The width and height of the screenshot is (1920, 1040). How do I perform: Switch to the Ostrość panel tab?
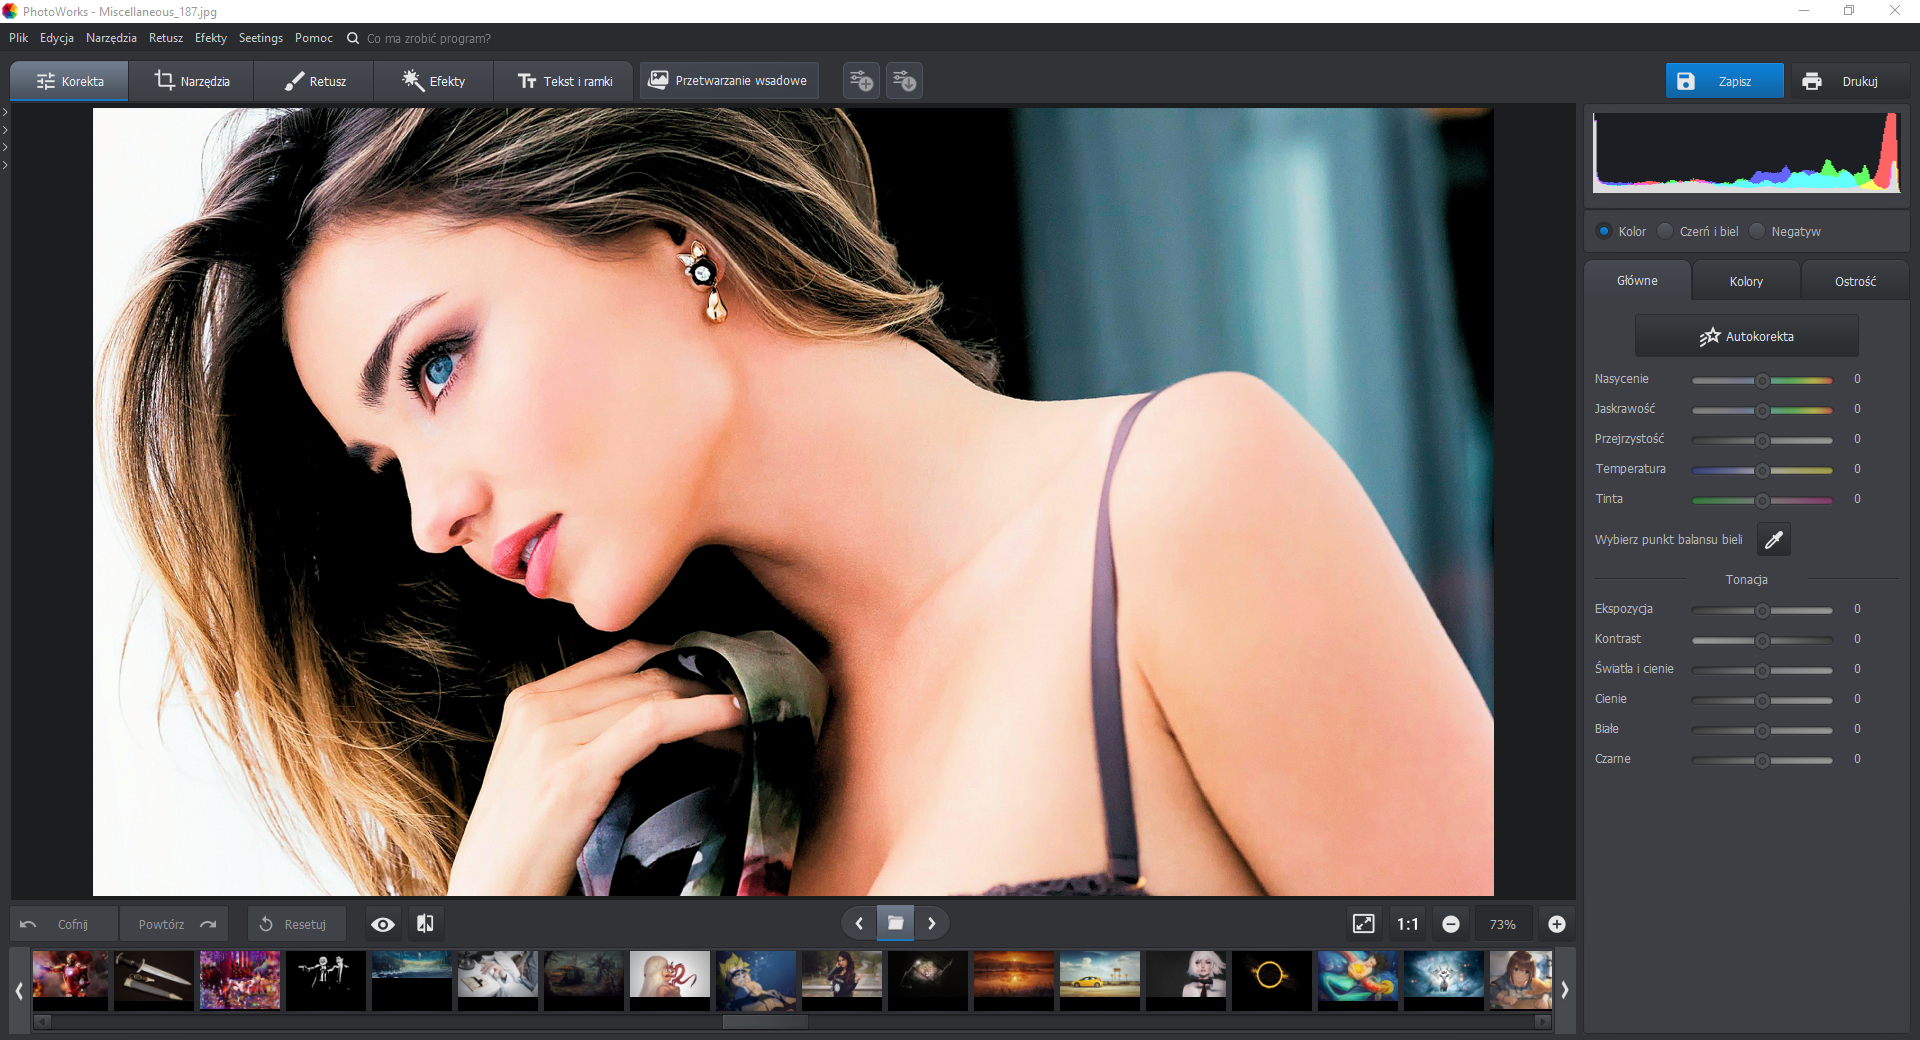click(x=1855, y=281)
